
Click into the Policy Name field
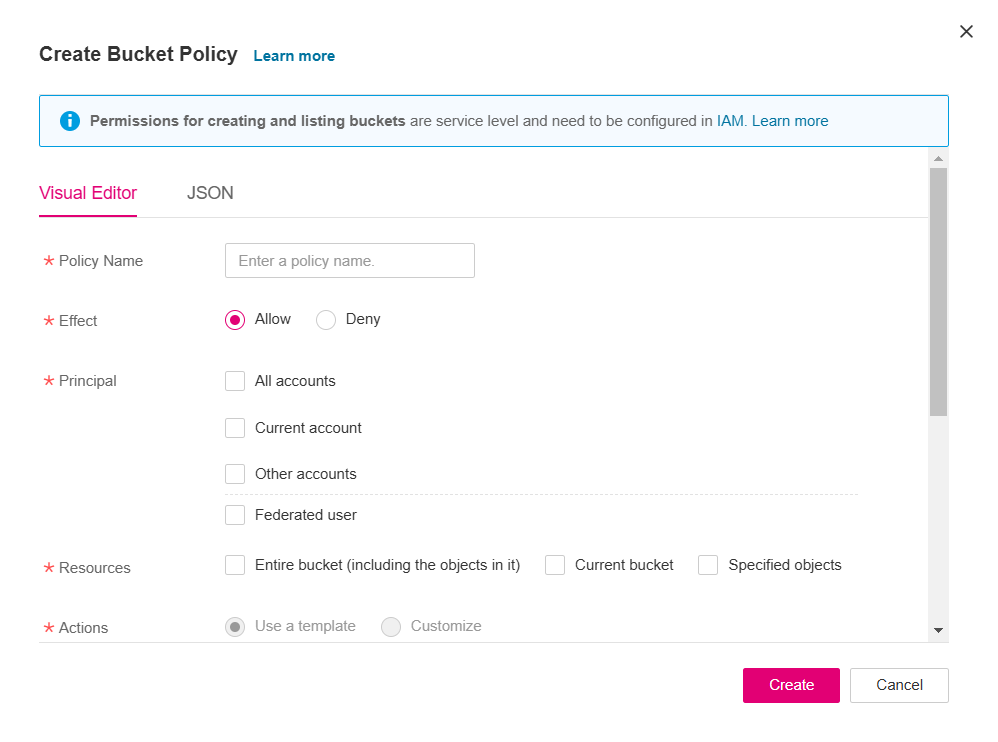coord(350,261)
